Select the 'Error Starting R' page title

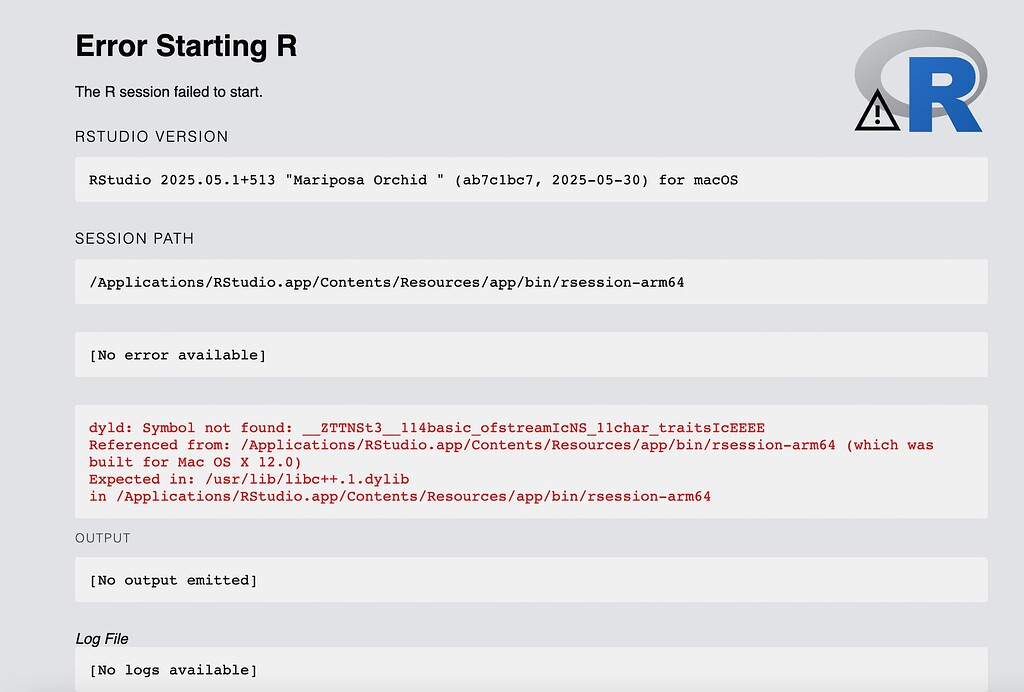pyautogui.click(x=185, y=46)
